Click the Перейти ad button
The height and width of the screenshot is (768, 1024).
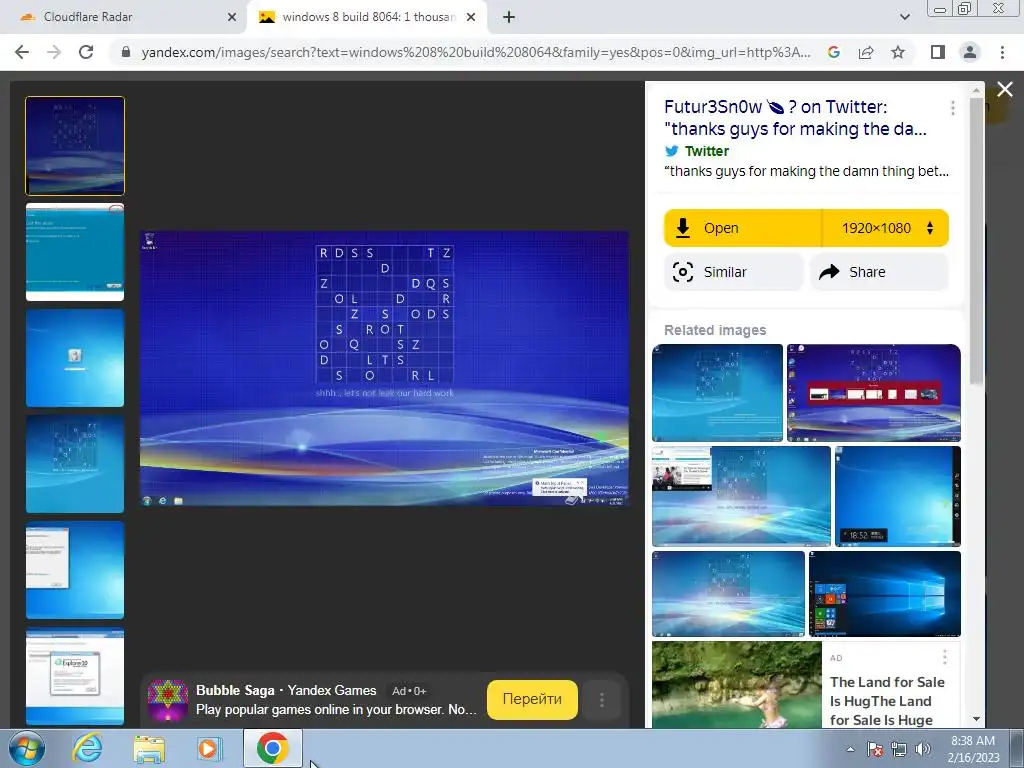point(532,699)
